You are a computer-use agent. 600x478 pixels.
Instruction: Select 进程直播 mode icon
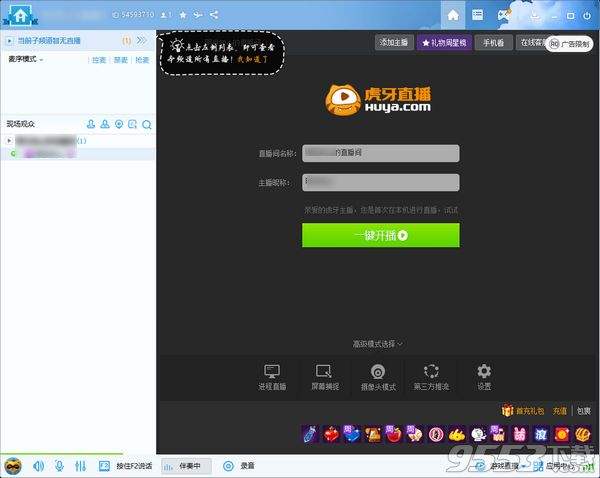click(272, 377)
